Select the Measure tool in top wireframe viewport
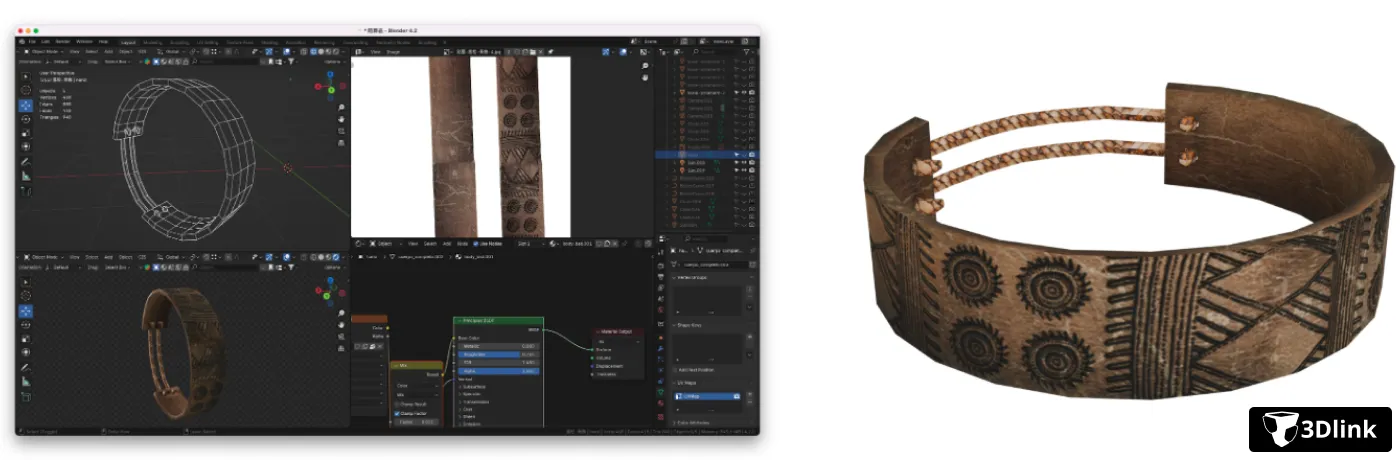This screenshot has height=460, width=1400. [x=26, y=176]
